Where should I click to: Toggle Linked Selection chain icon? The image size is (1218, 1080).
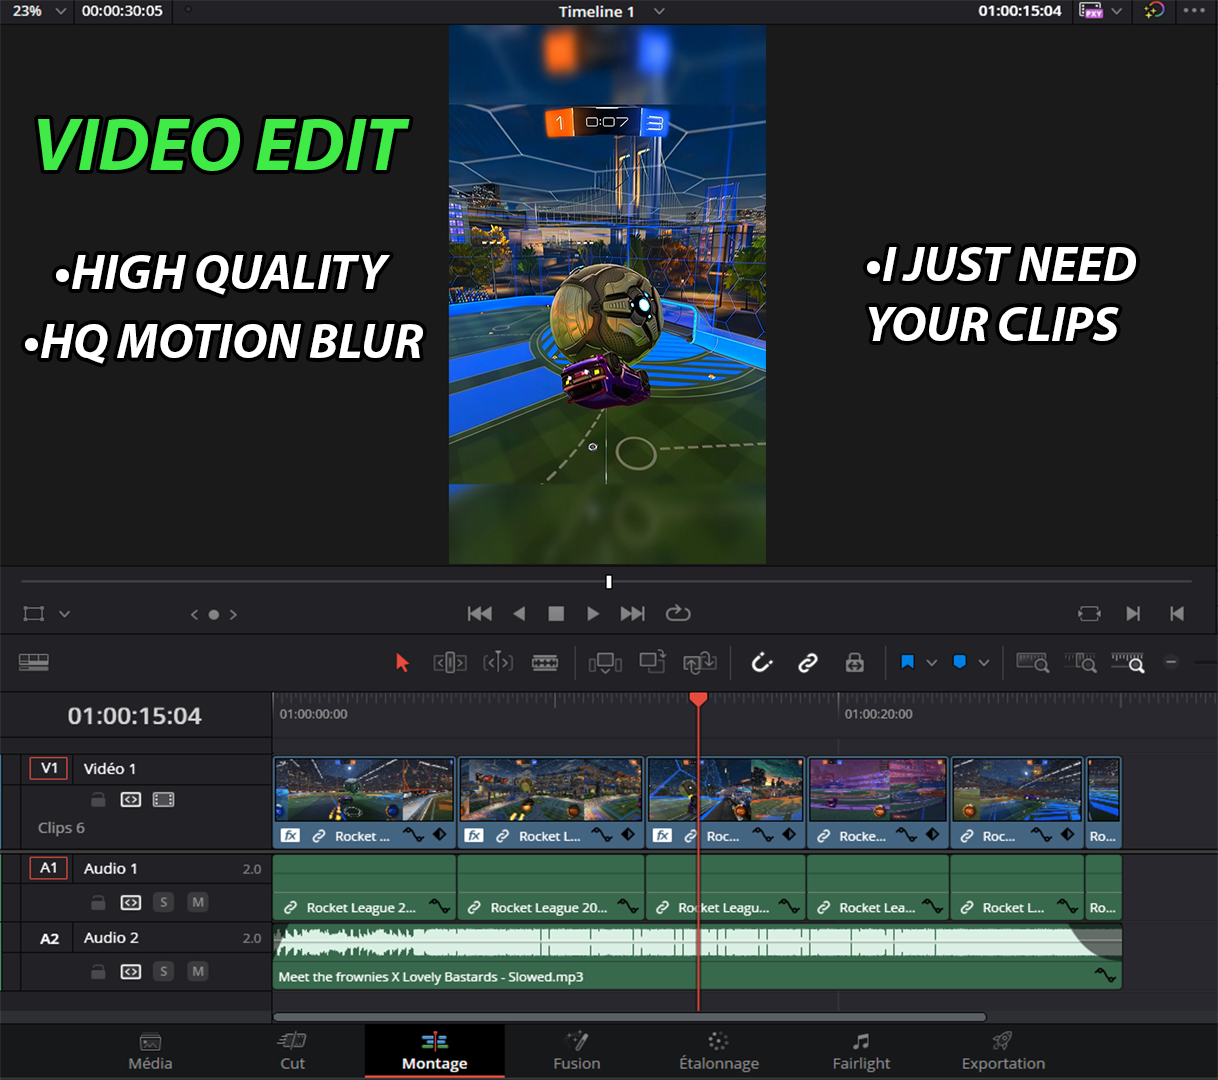point(808,662)
